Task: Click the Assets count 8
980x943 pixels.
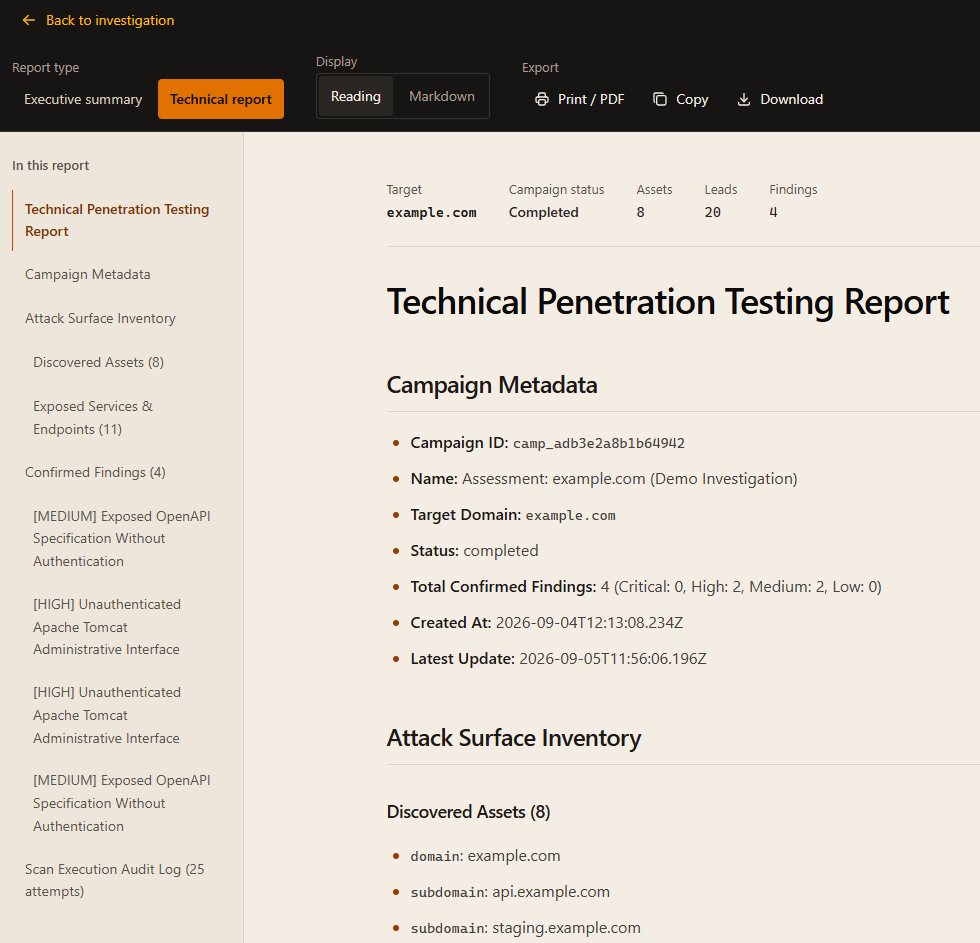Action: coord(641,212)
